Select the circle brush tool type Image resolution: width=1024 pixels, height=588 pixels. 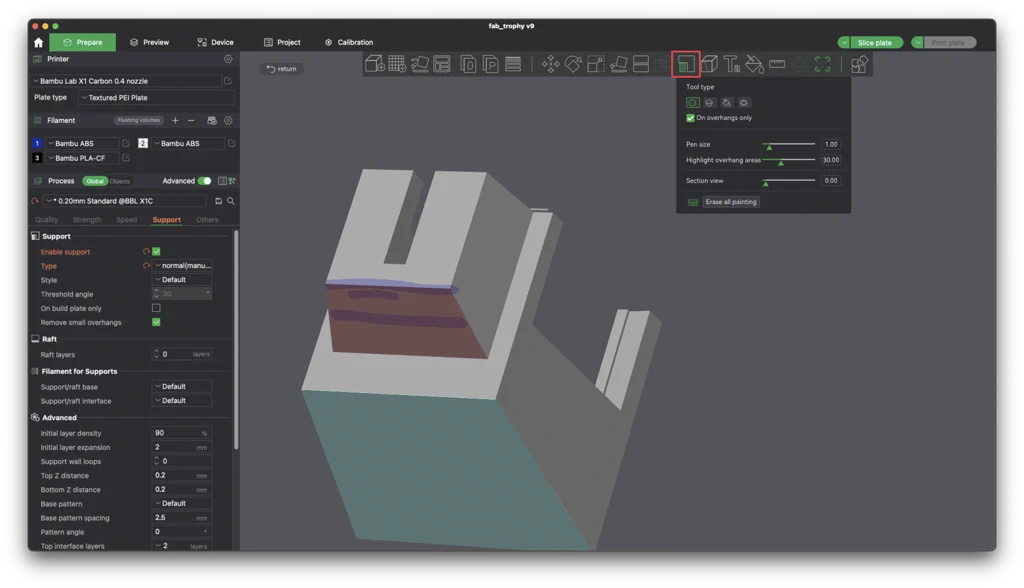692,103
